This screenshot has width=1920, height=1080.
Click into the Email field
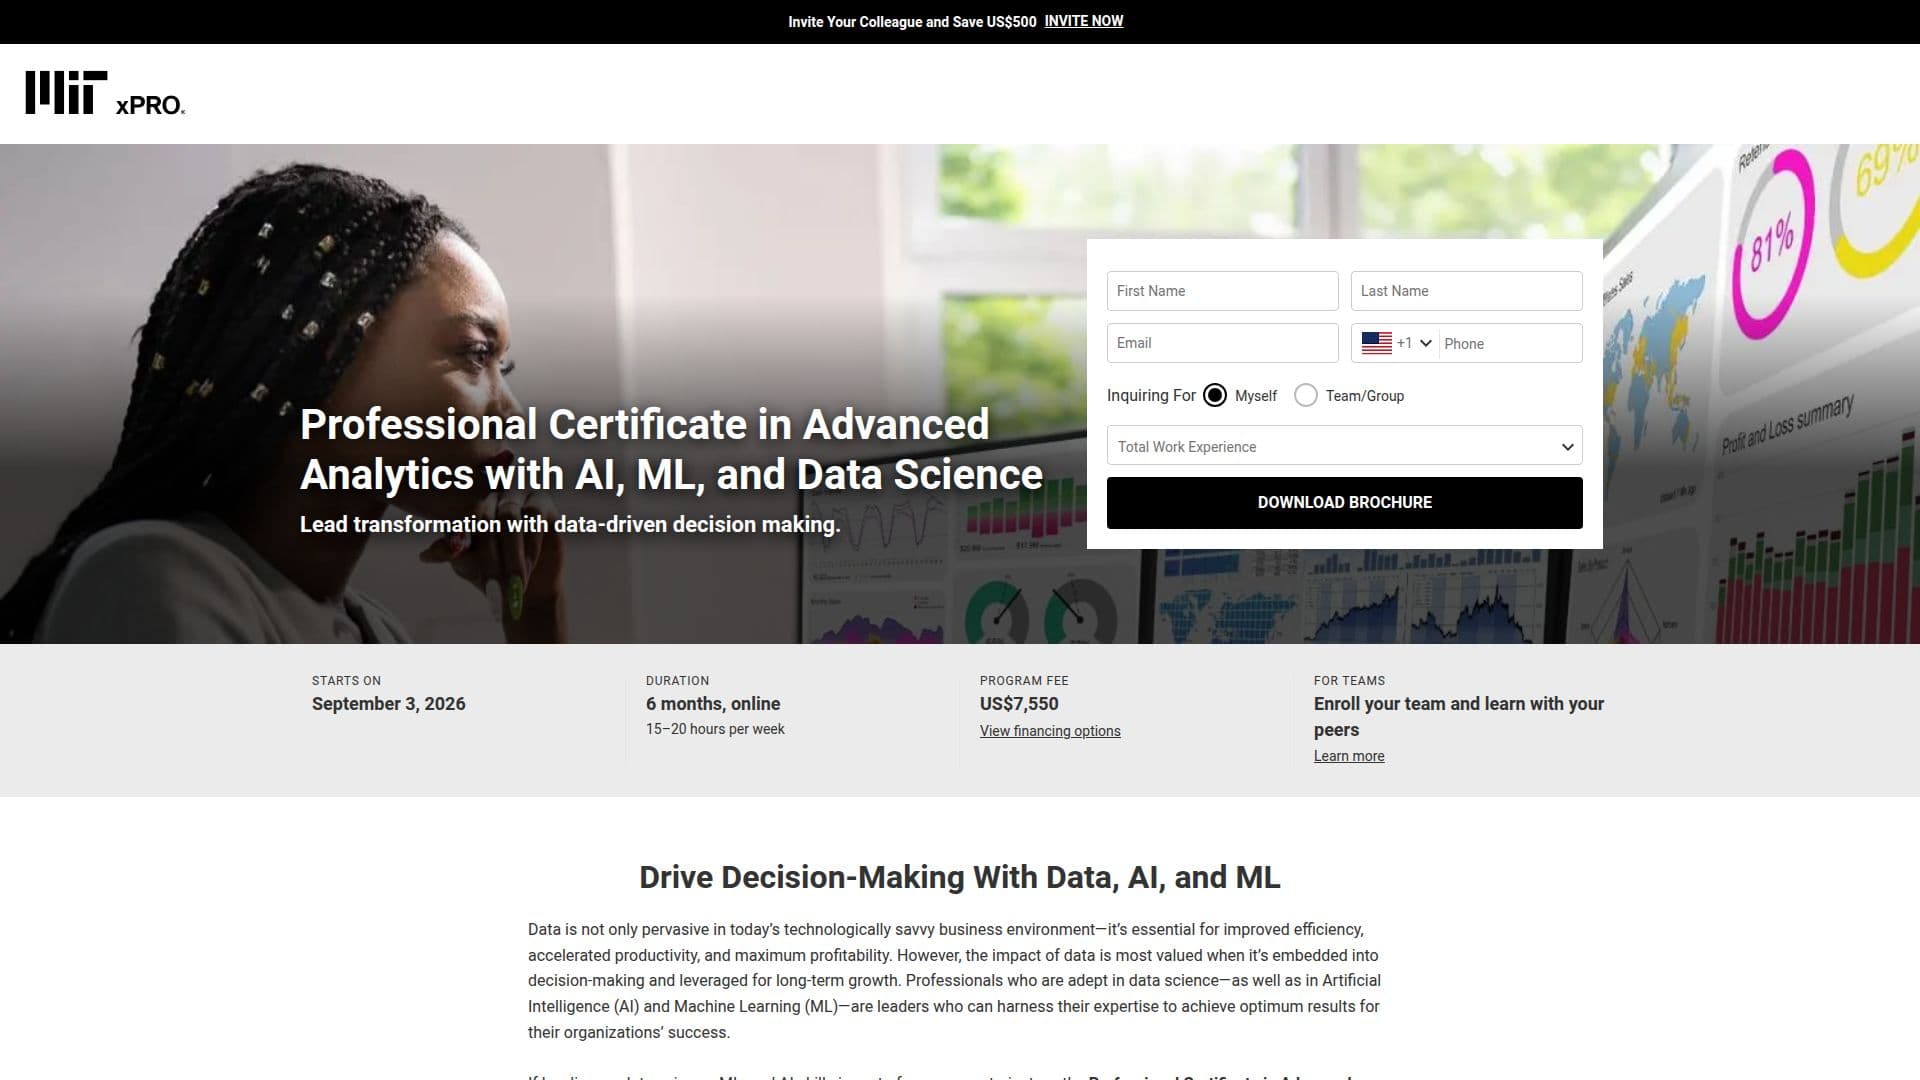pyautogui.click(x=1222, y=343)
